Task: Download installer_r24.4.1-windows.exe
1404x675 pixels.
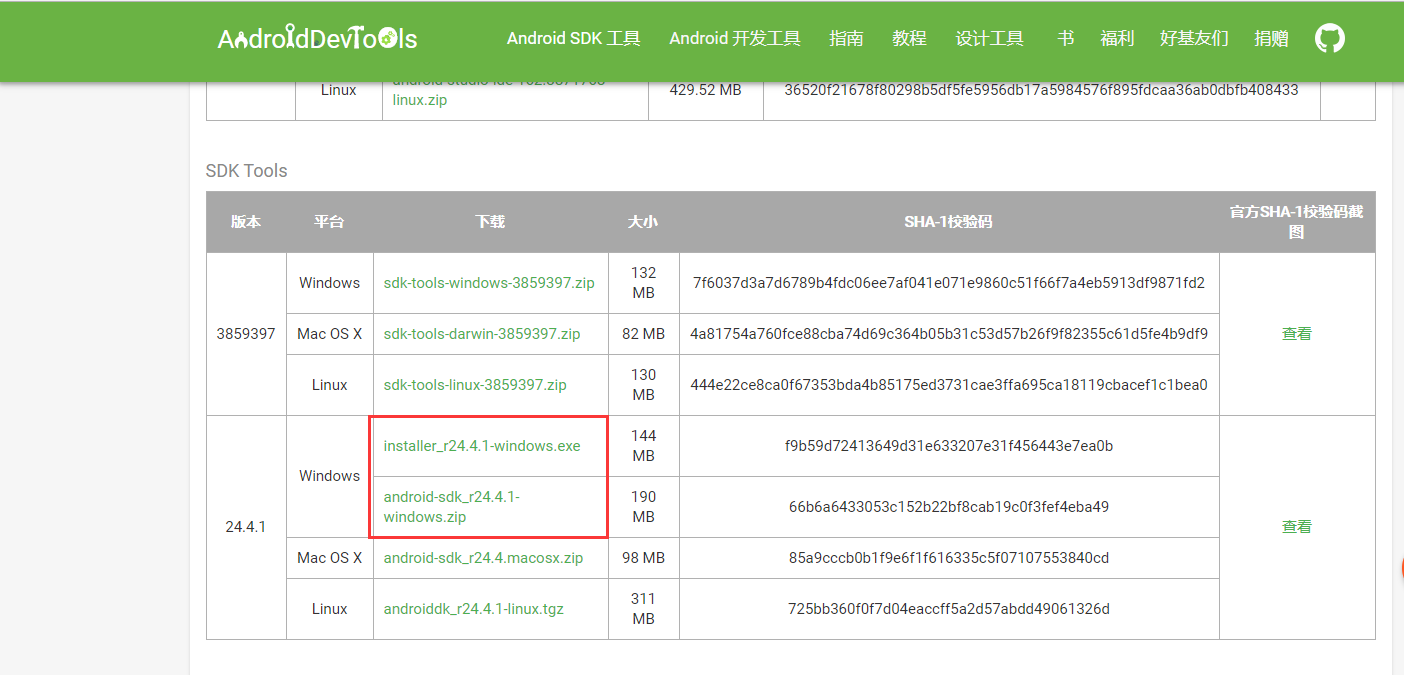Action: coord(482,446)
